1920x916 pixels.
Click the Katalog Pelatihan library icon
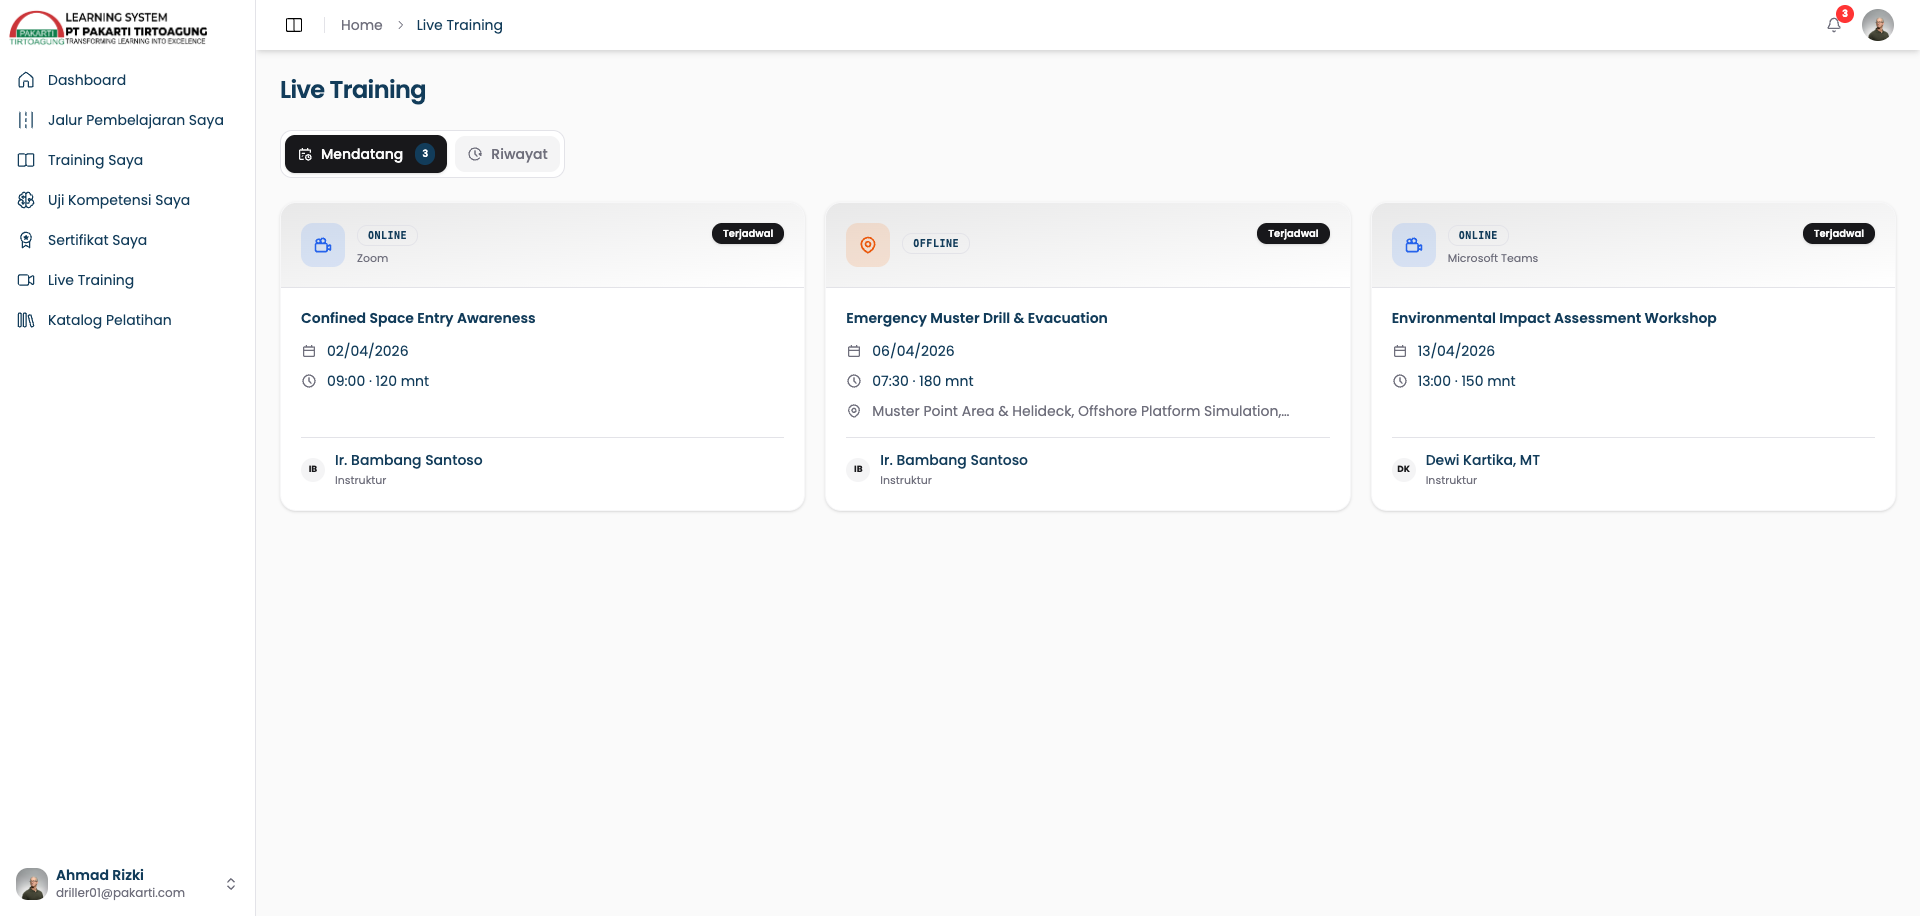26,320
